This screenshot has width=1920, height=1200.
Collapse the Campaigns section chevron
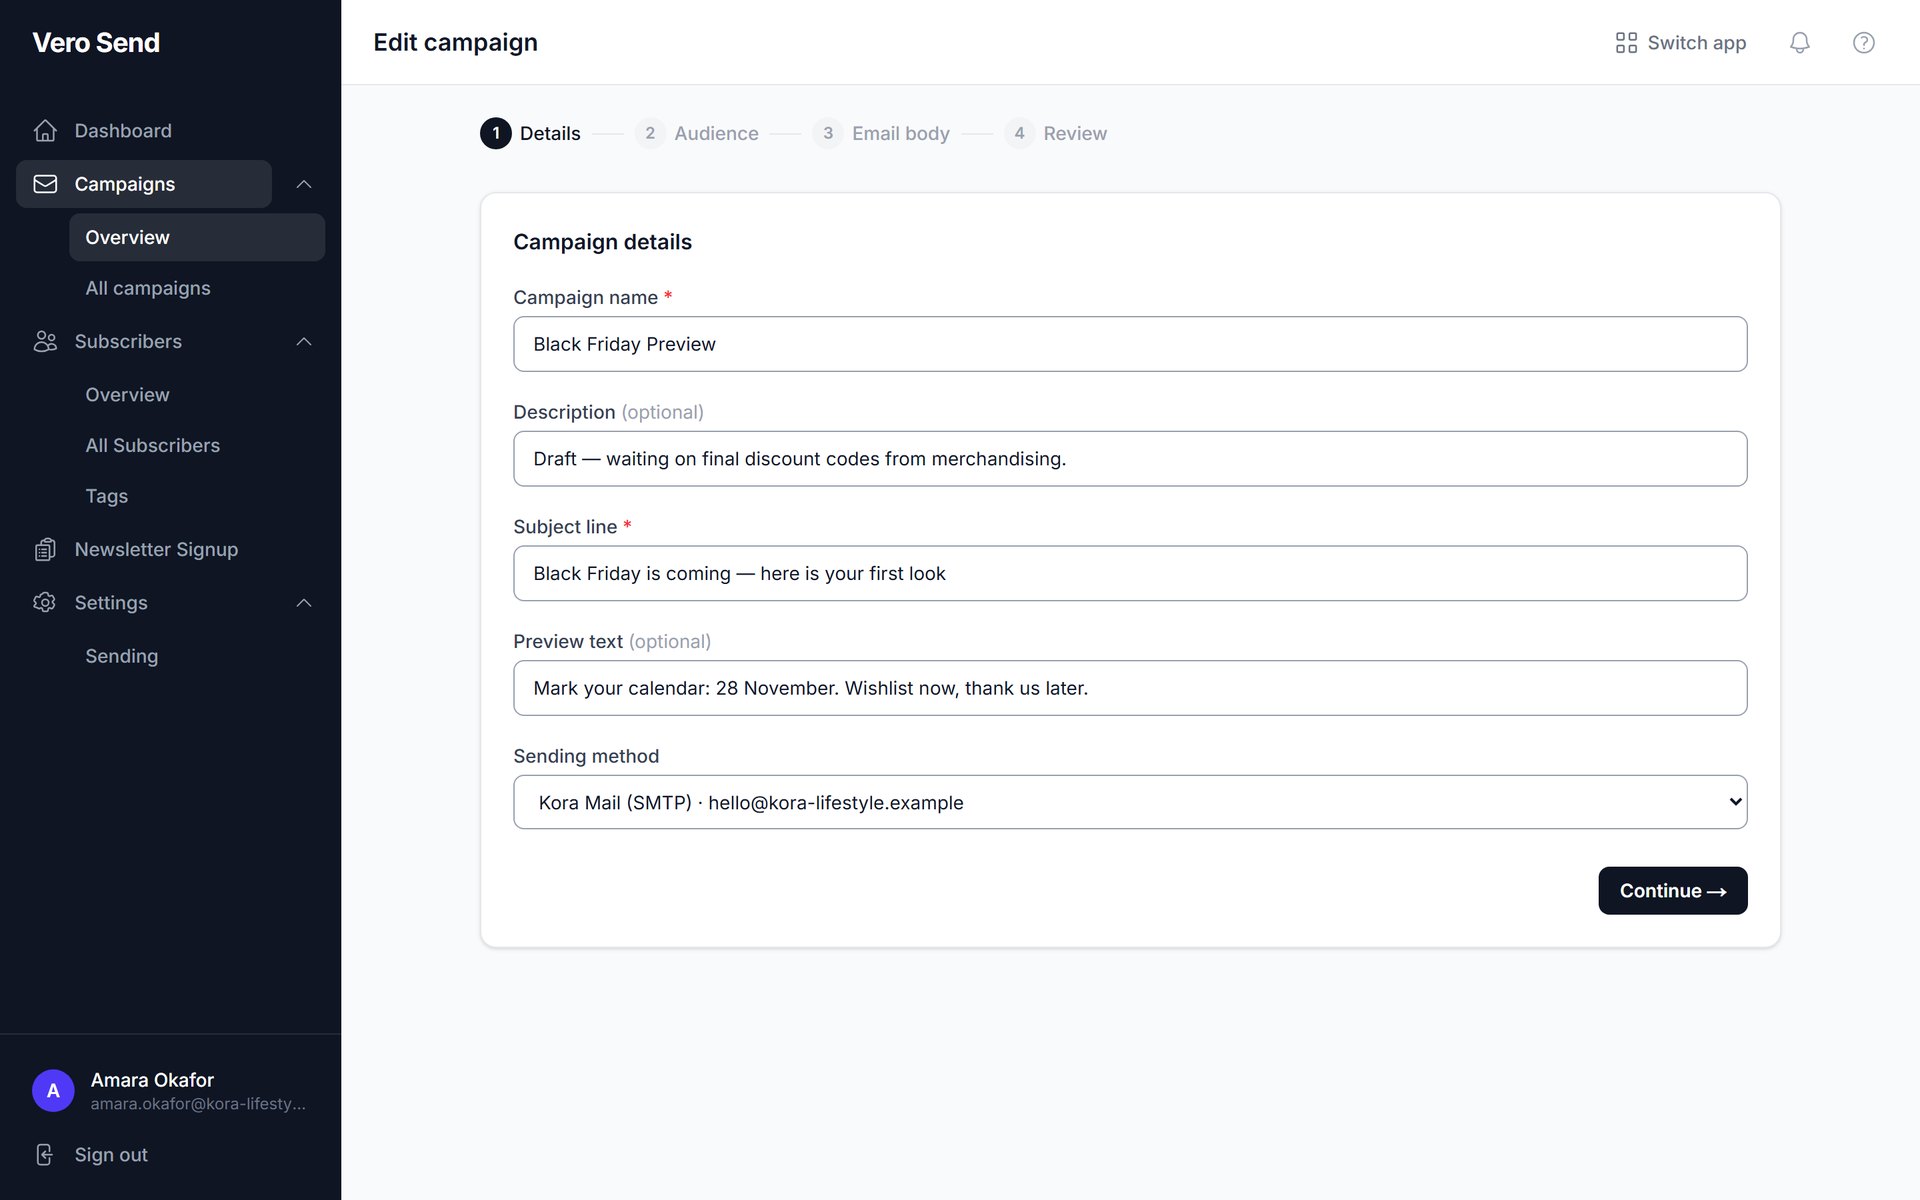pos(304,184)
